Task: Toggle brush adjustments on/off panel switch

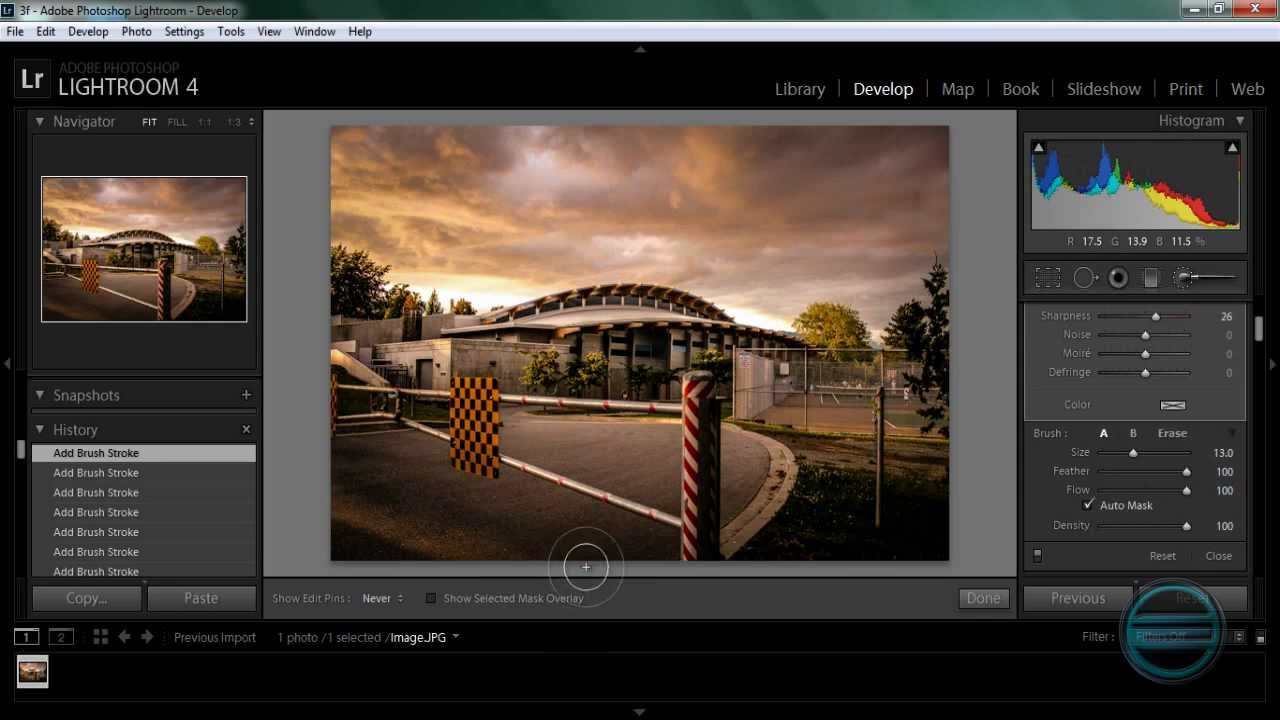Action: pos(1037,556)
